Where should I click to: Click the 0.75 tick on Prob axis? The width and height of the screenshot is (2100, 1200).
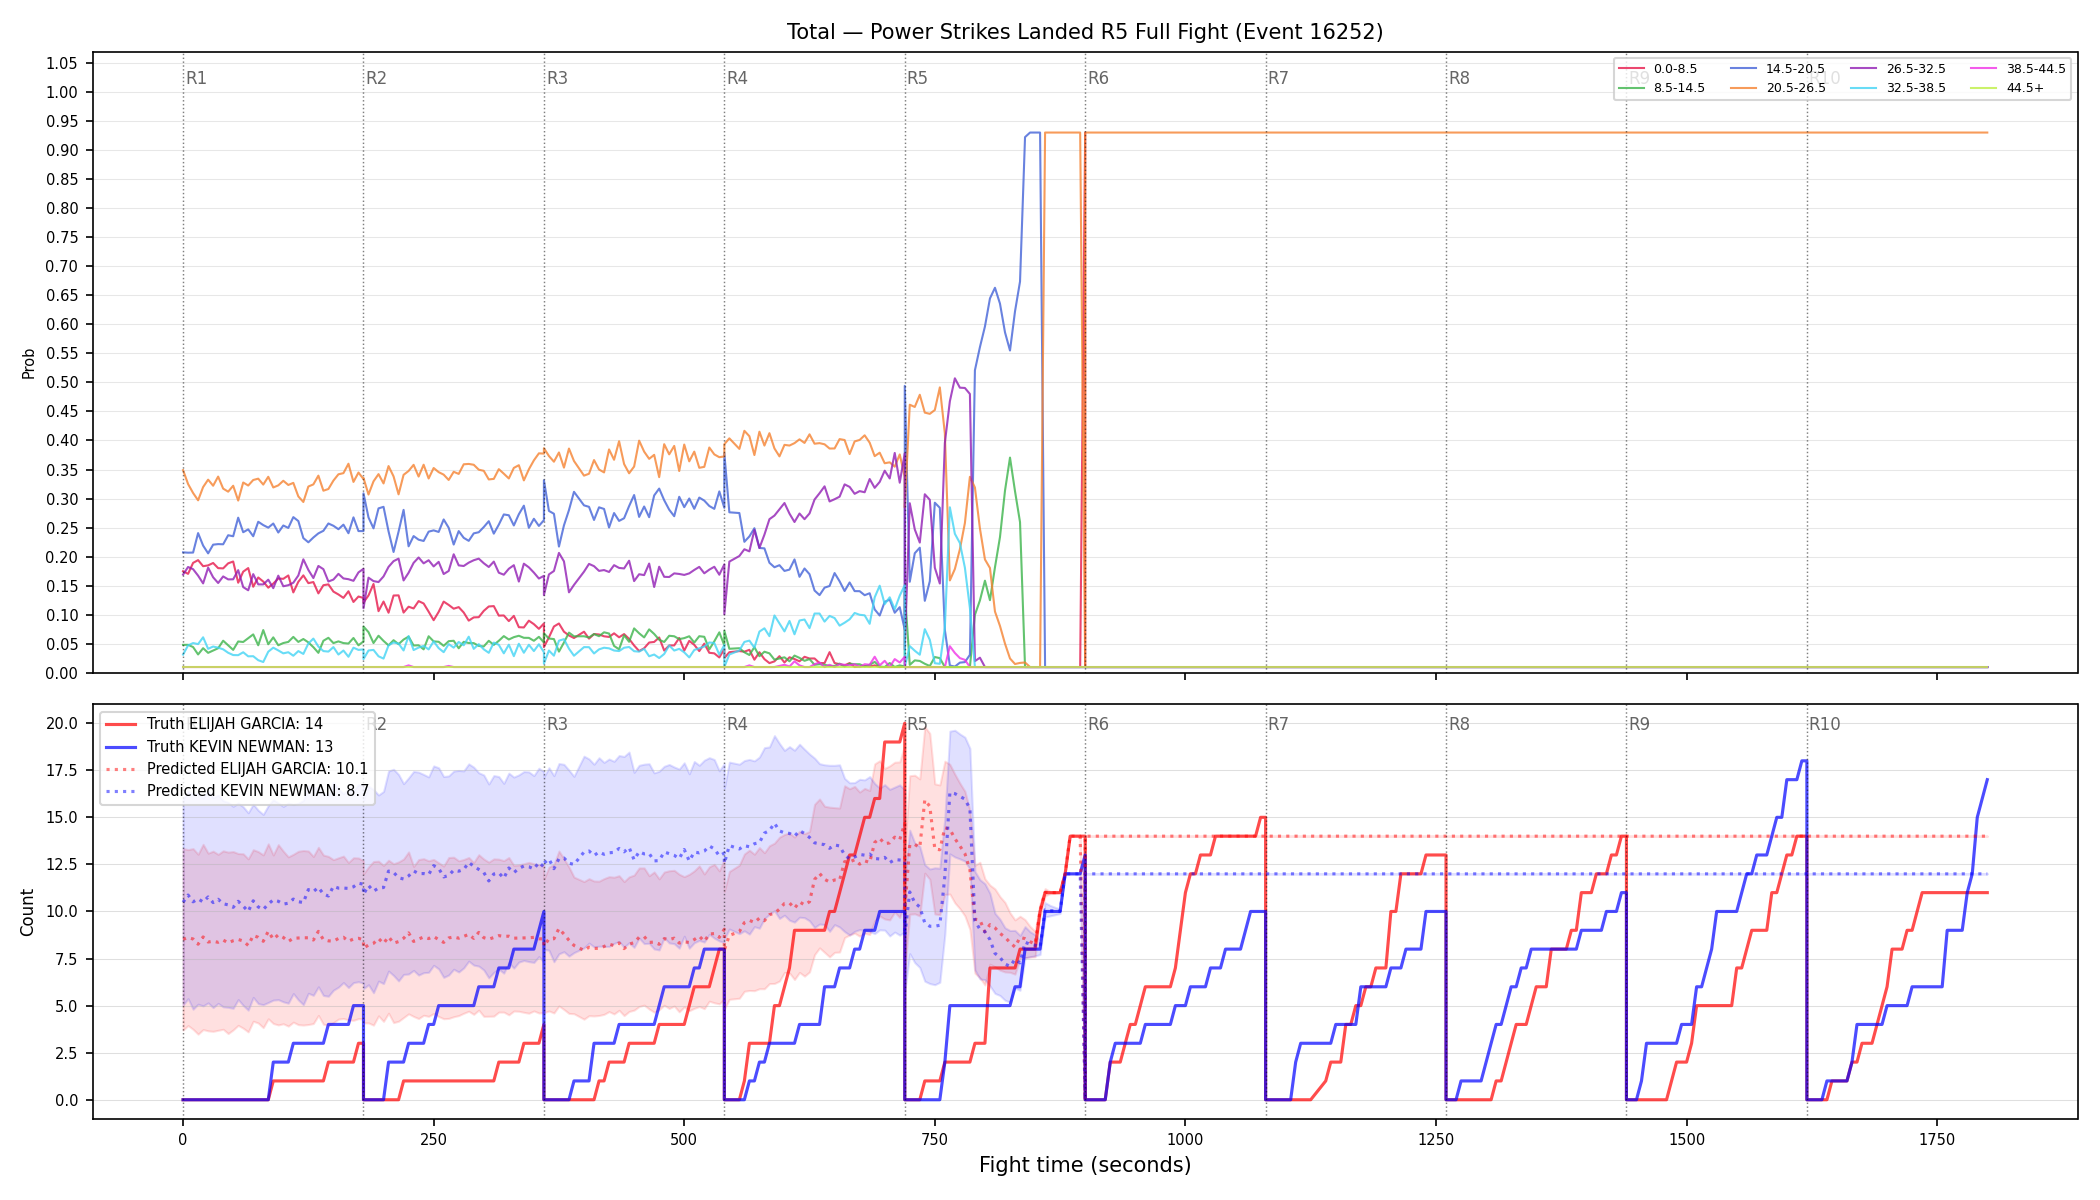pos(62,237)
